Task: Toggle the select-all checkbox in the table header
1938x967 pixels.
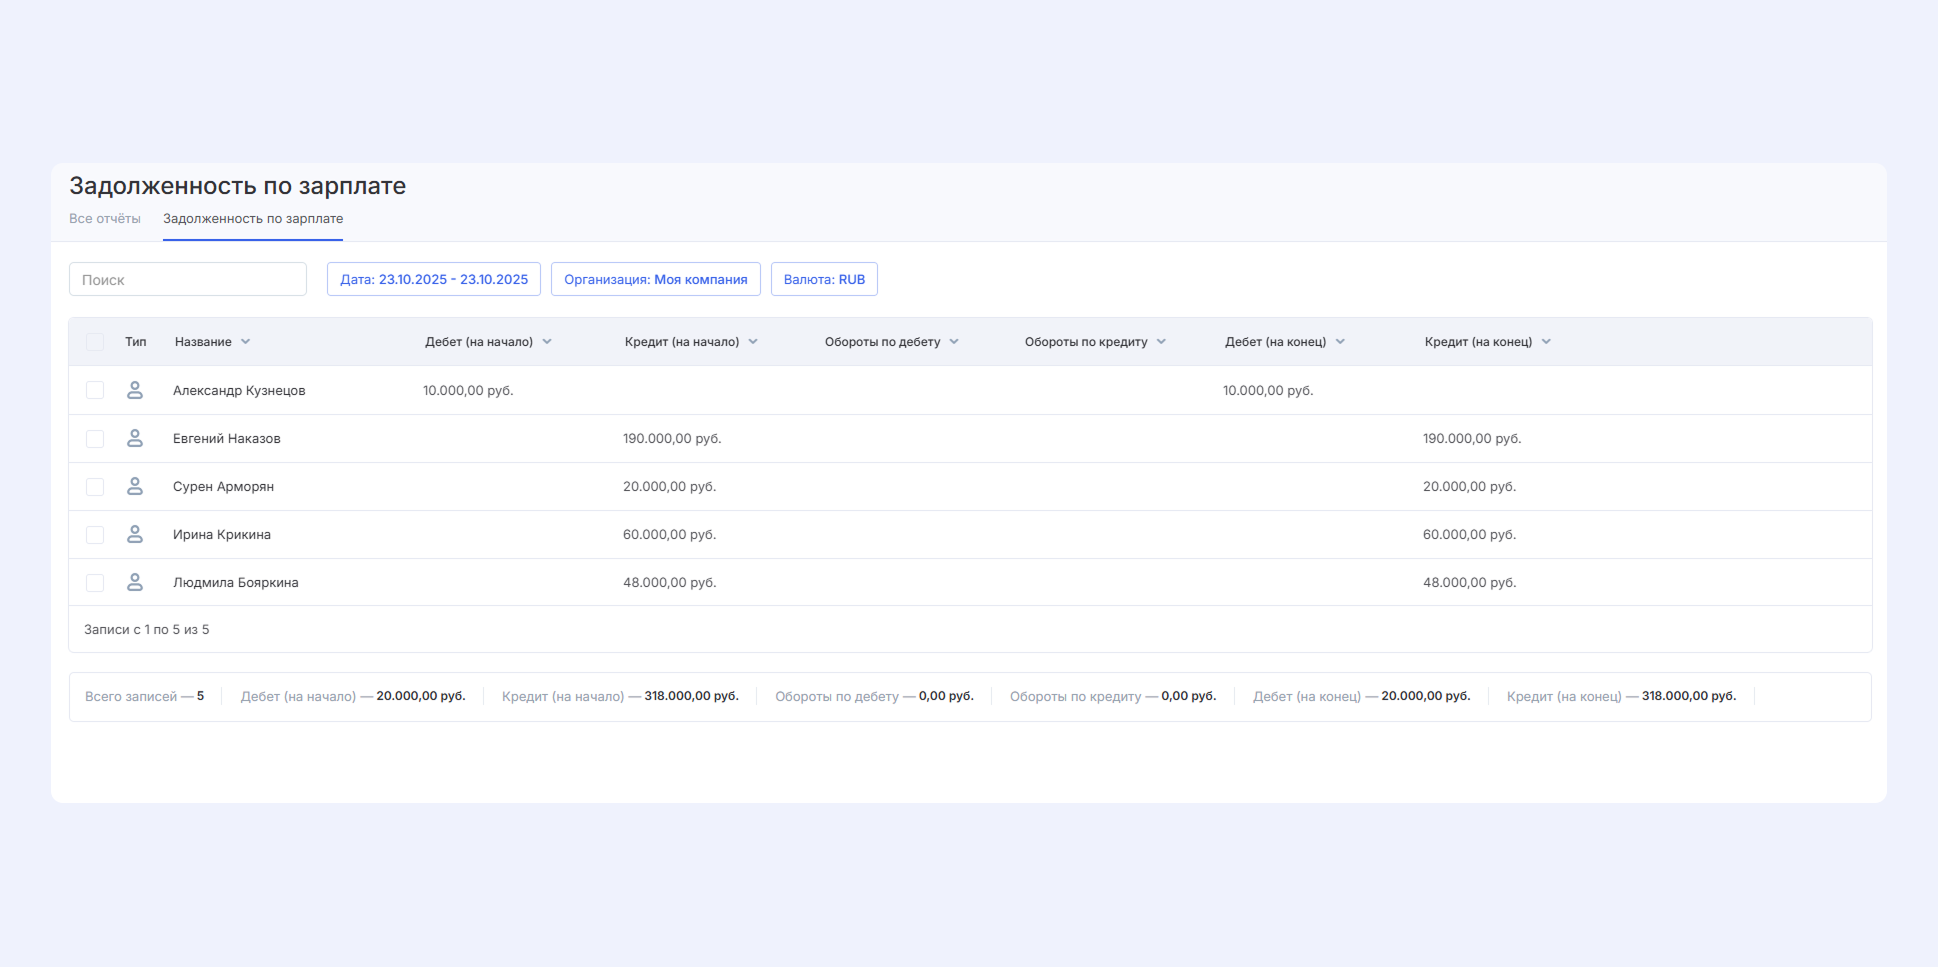Action: tap(95, 342)
